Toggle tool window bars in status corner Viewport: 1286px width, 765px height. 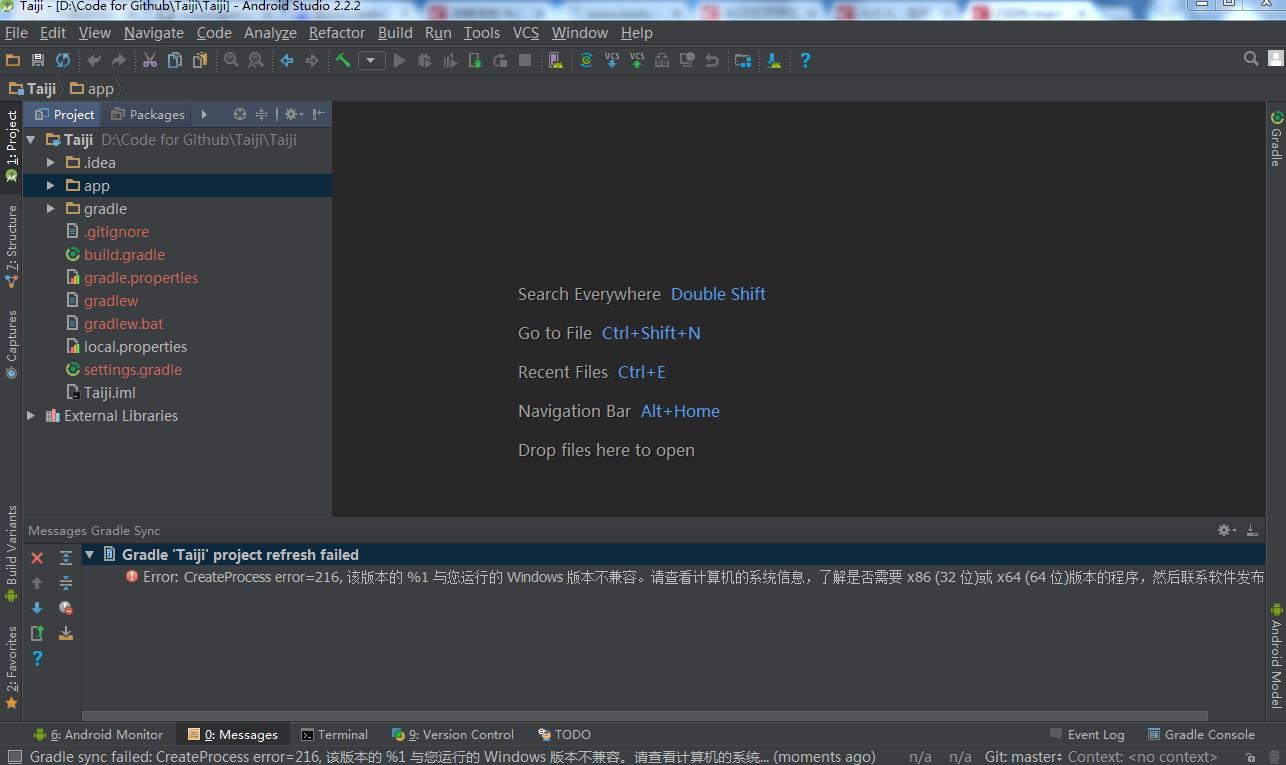[x=14, y=757]
